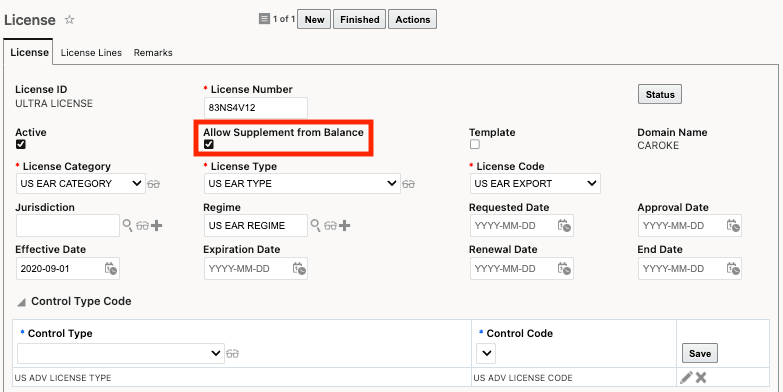Image resolution: width=783 pixels, height=392 pixels.
Task: Uncheck Allow Supplement from Balance
Action: pyautogui.click(x=209, y=144)
